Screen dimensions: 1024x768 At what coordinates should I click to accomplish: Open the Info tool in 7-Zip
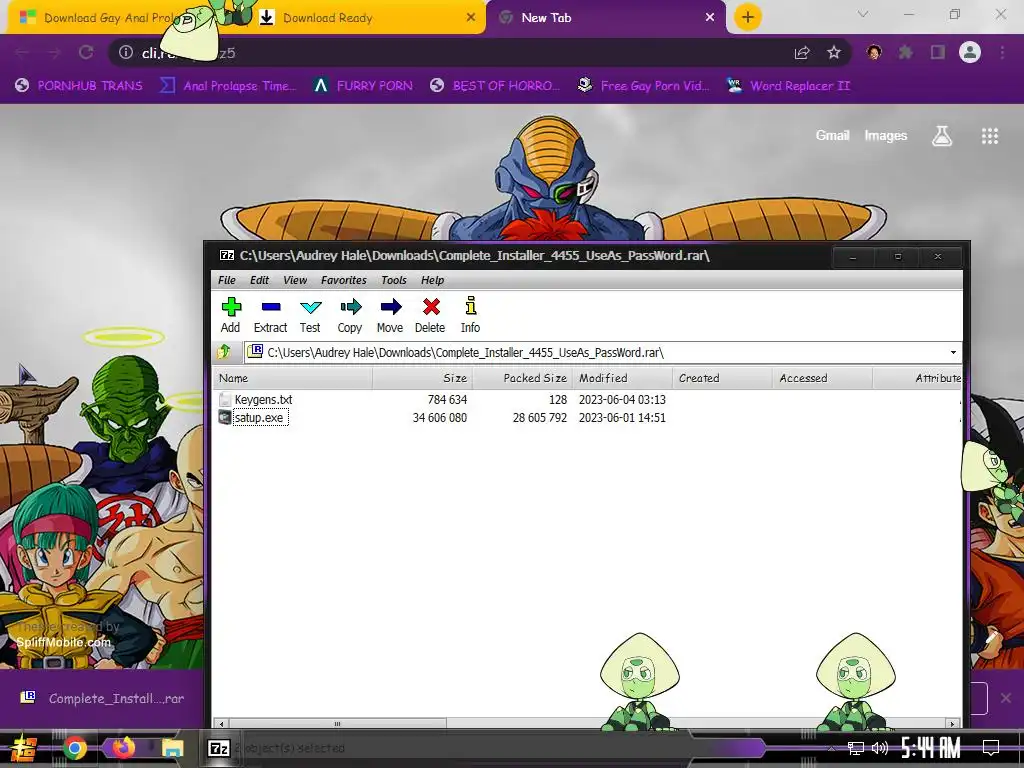470,315
